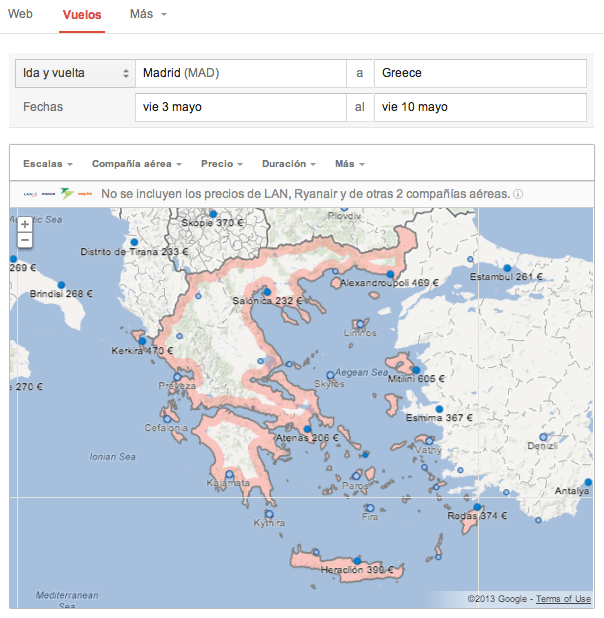The image size is (604, 618).
Task: Expand the Precio filter menu
Action: (x=221, y=163)
